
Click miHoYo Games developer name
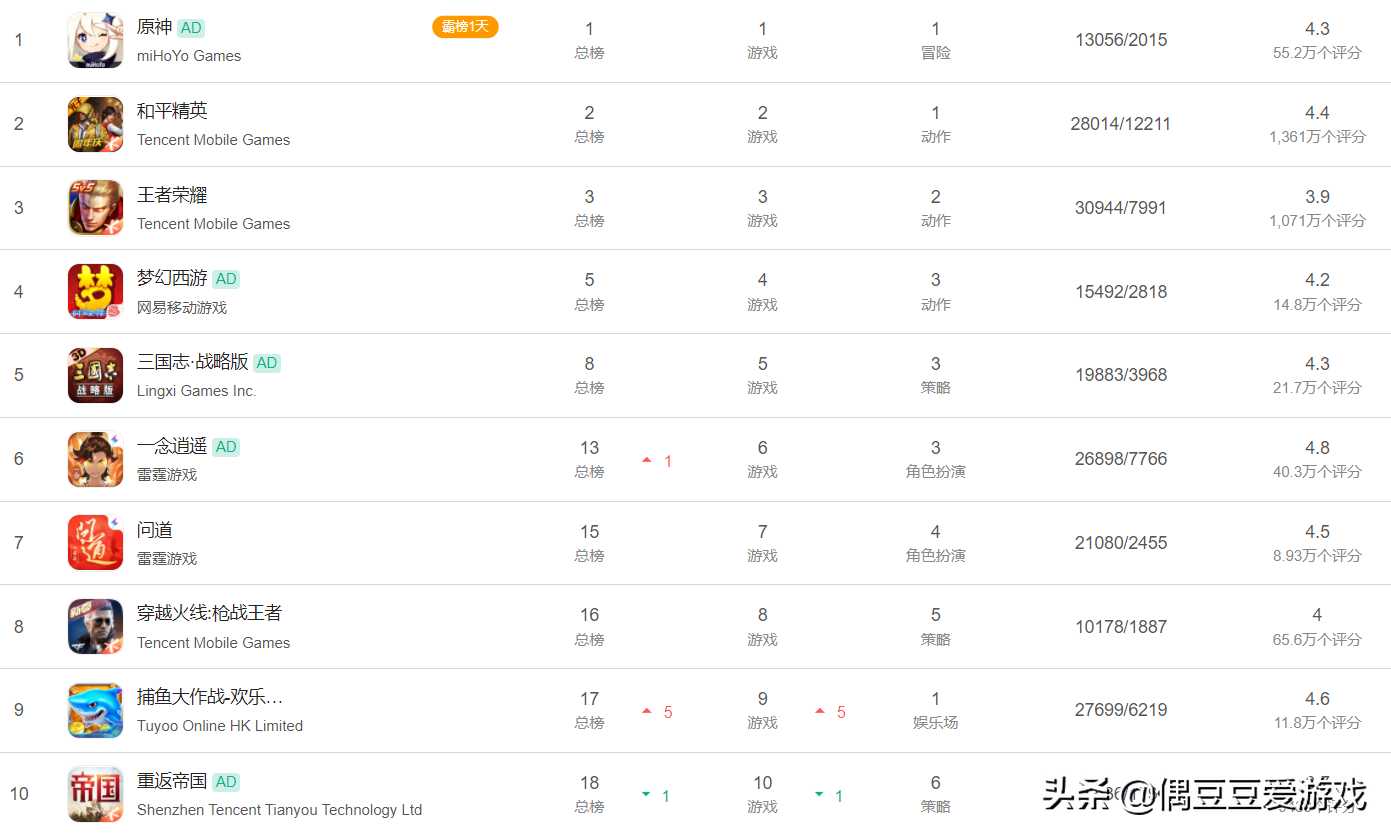point(189,56)
